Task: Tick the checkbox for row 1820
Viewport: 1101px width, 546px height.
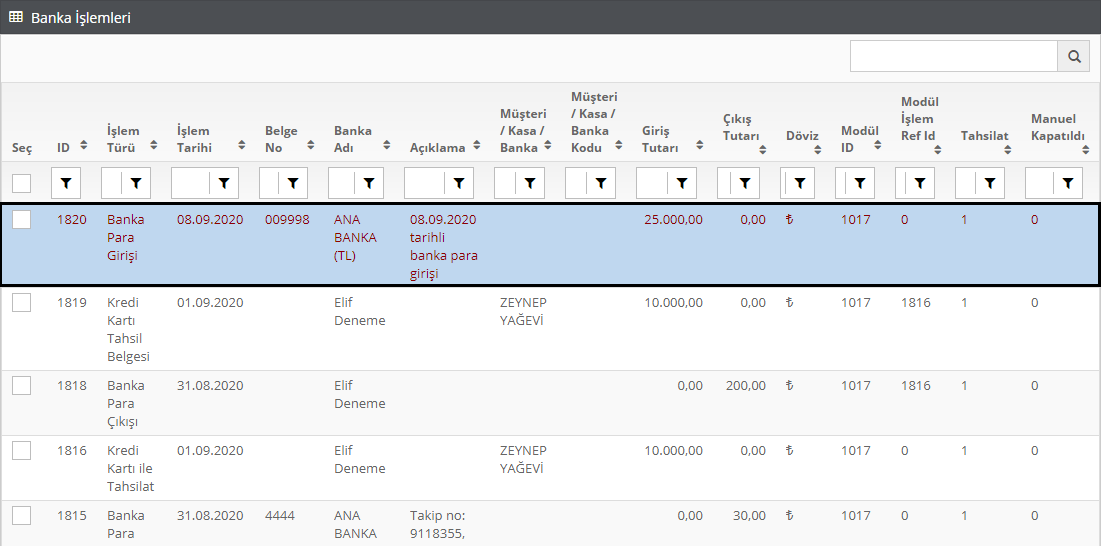Action: [22, 220]
